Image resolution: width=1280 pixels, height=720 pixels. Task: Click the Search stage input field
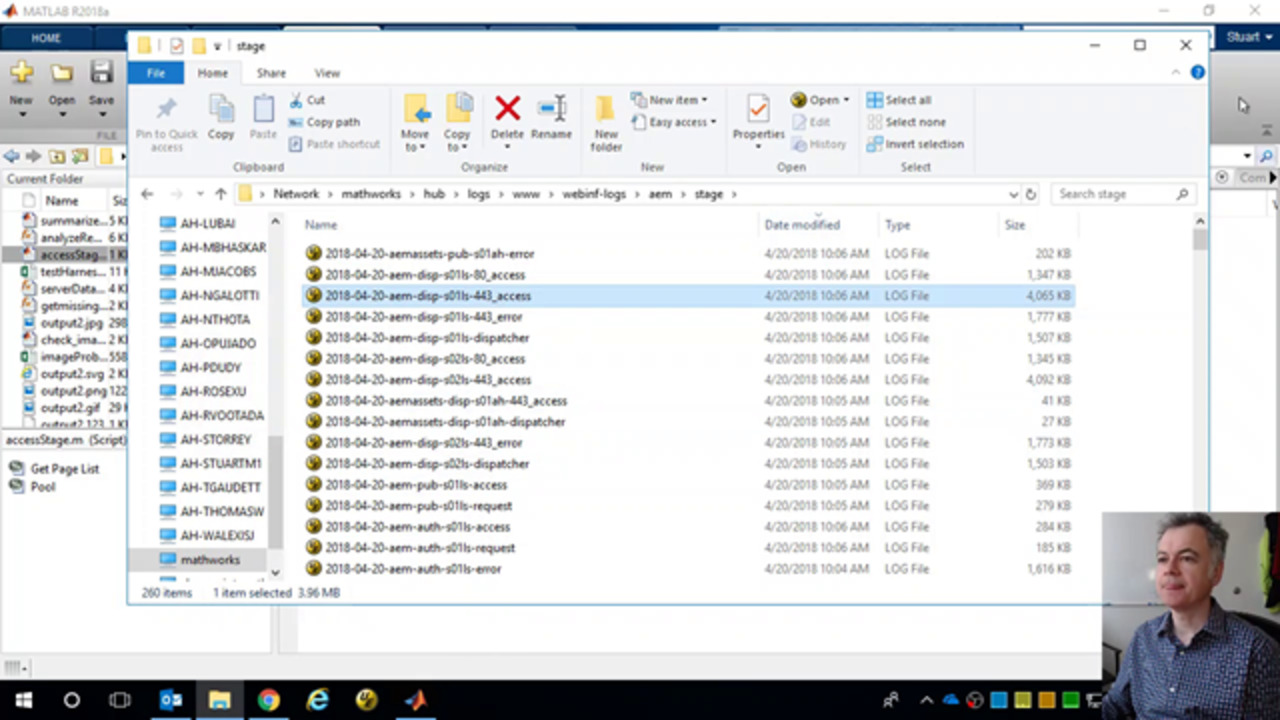1113,194
